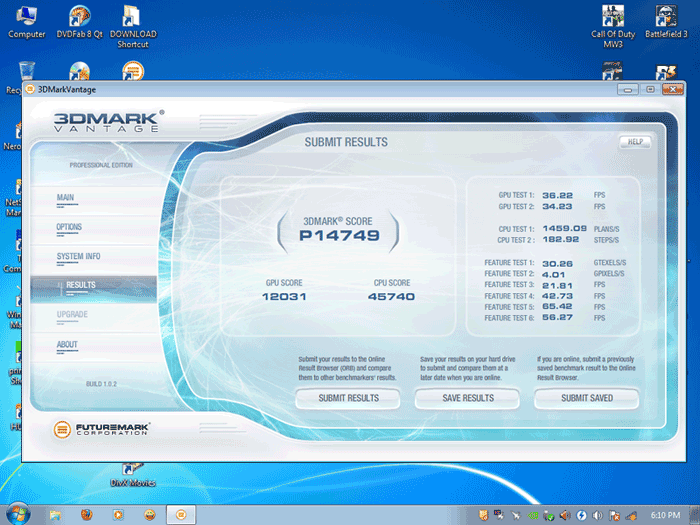Launch the Battlefield 3 desktop shortcut
Image resolution: width=700 pixels, height=525 pixels.
tap(666, 21)
